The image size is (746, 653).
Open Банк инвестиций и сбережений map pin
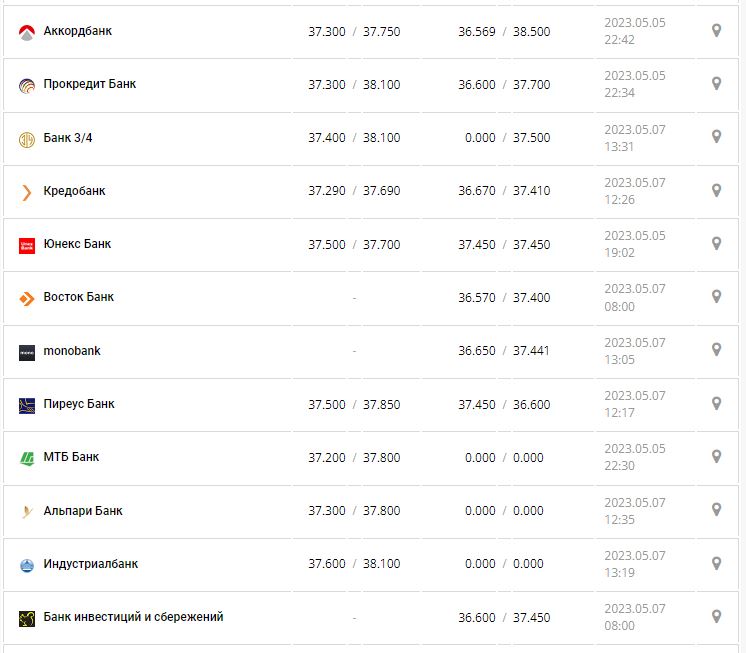pyautogui.click(x=716, y=617)
